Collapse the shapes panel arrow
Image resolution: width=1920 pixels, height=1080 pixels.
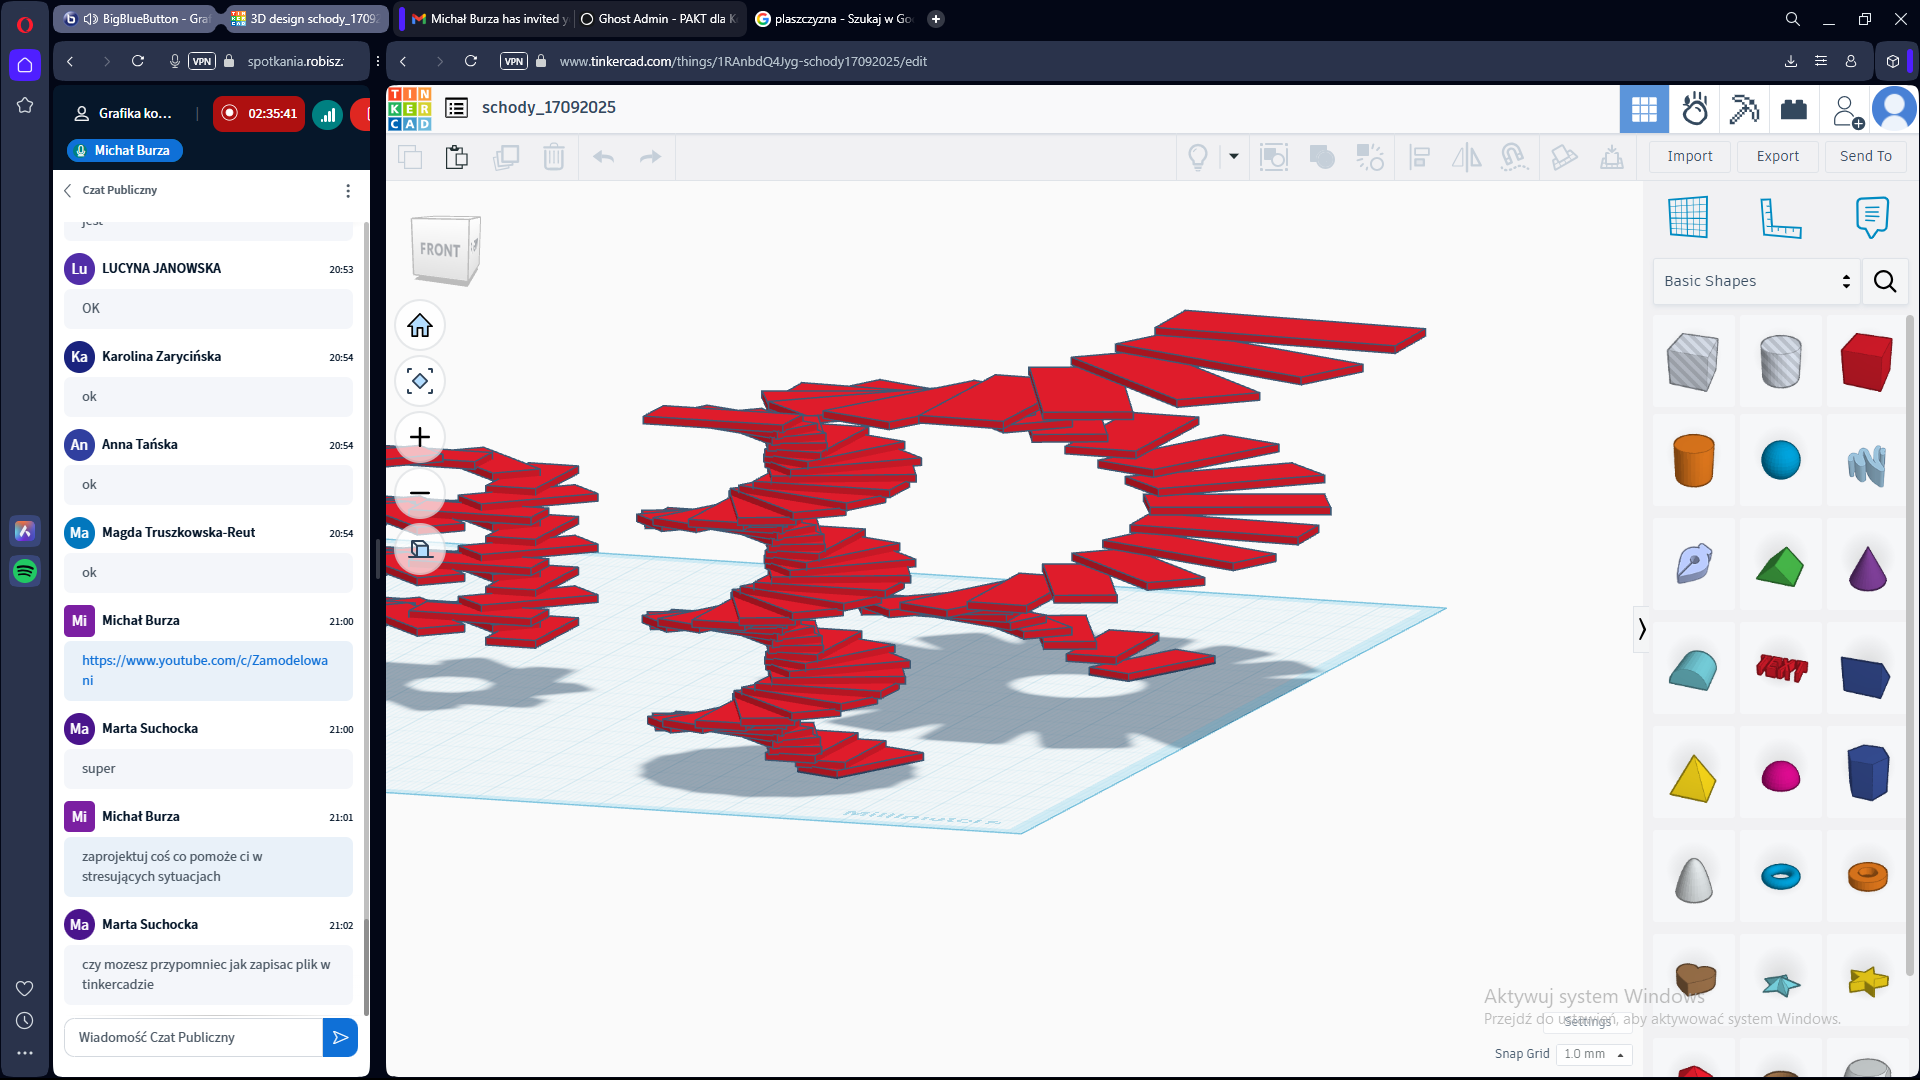pos(1641,629)
